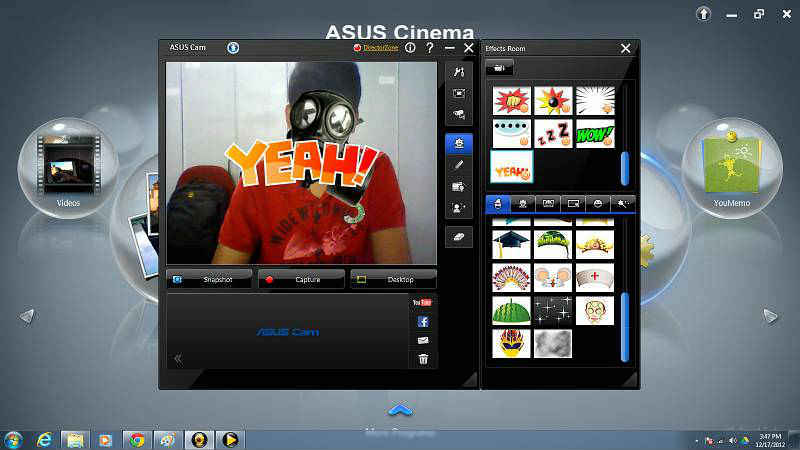Open Windows Explorer folder from taskbar
The image size is (800, 450).
click(75, 440)
